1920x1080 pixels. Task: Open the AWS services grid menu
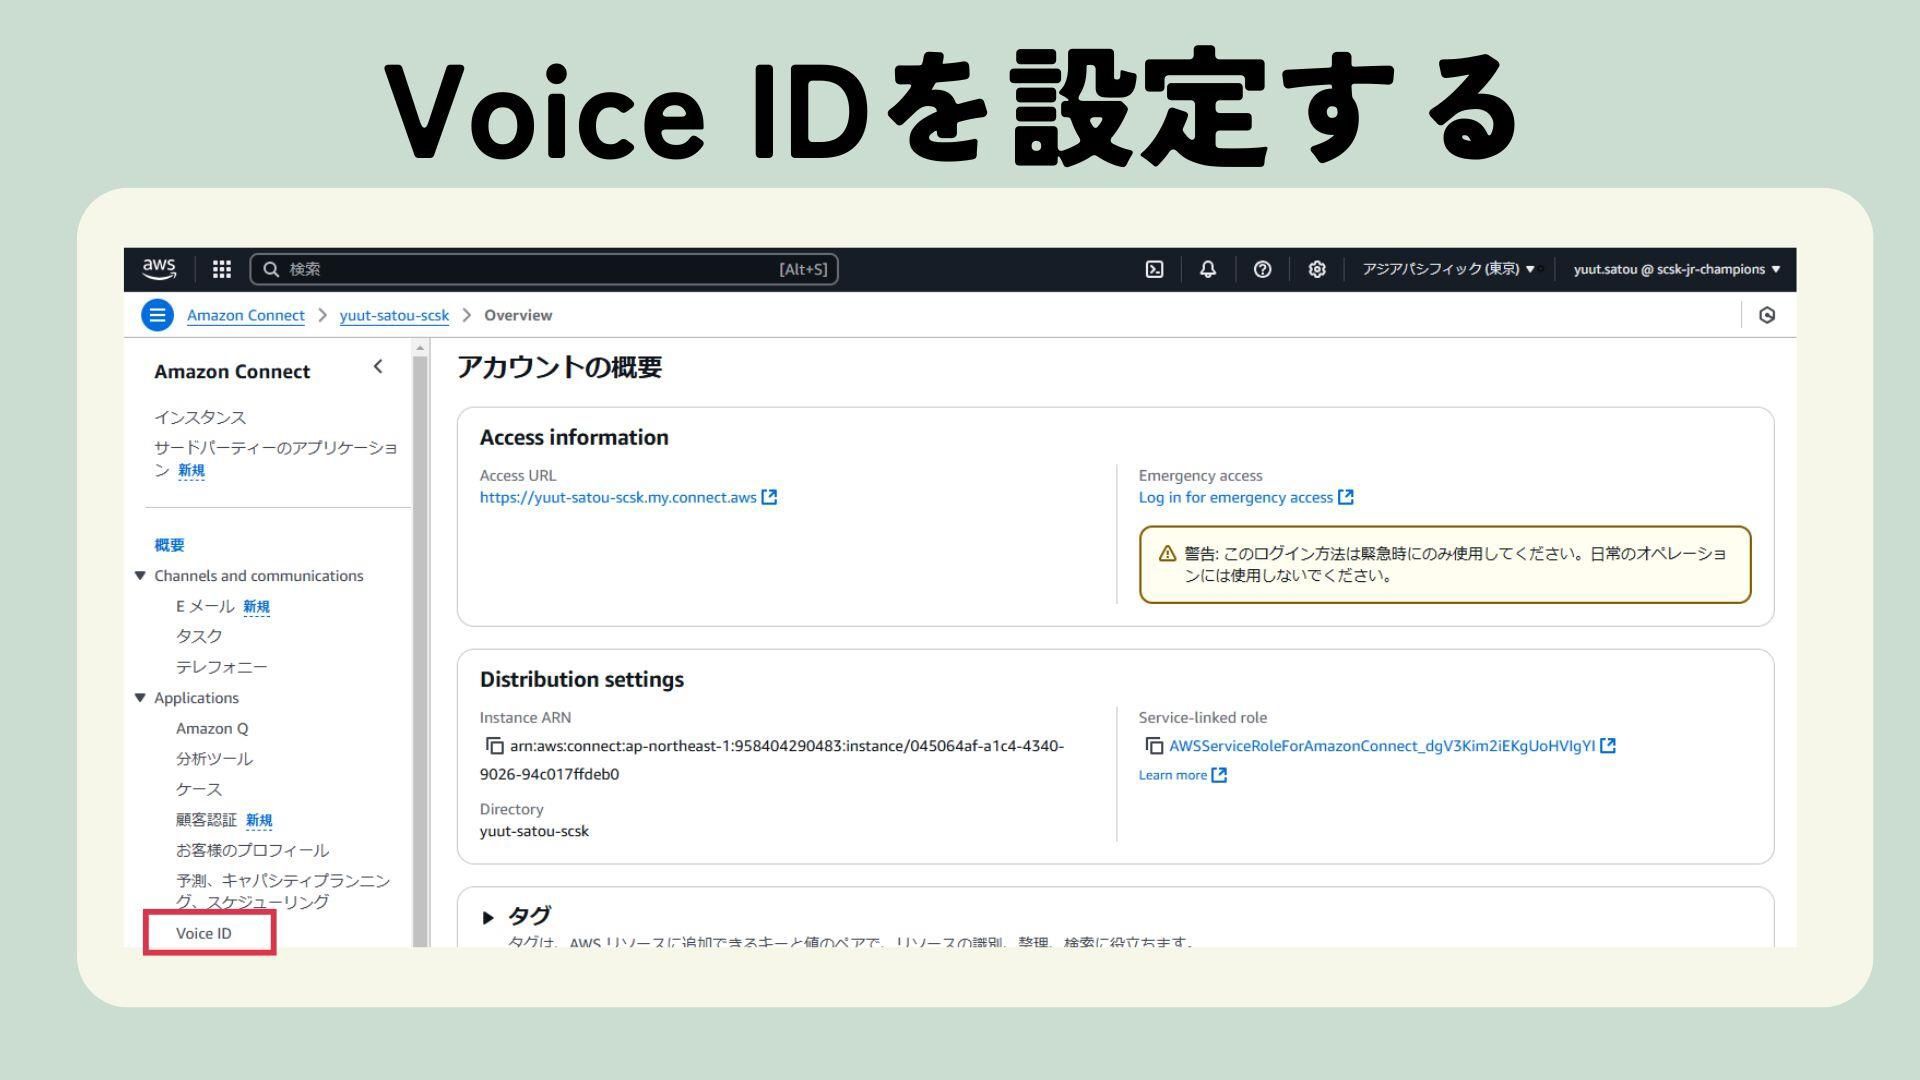222,269
